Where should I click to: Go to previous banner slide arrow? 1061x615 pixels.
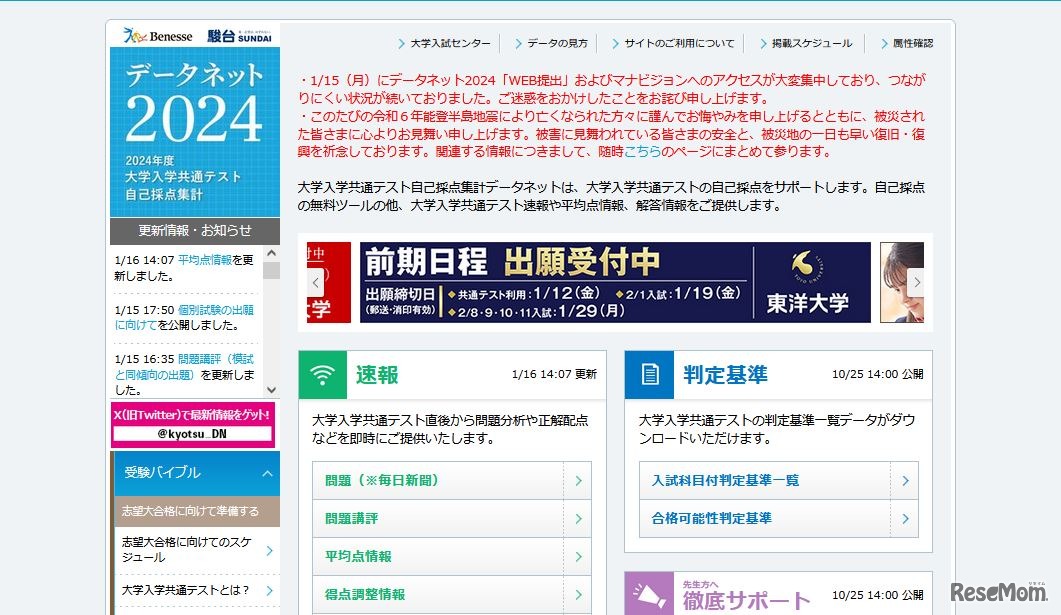point(315,282)
